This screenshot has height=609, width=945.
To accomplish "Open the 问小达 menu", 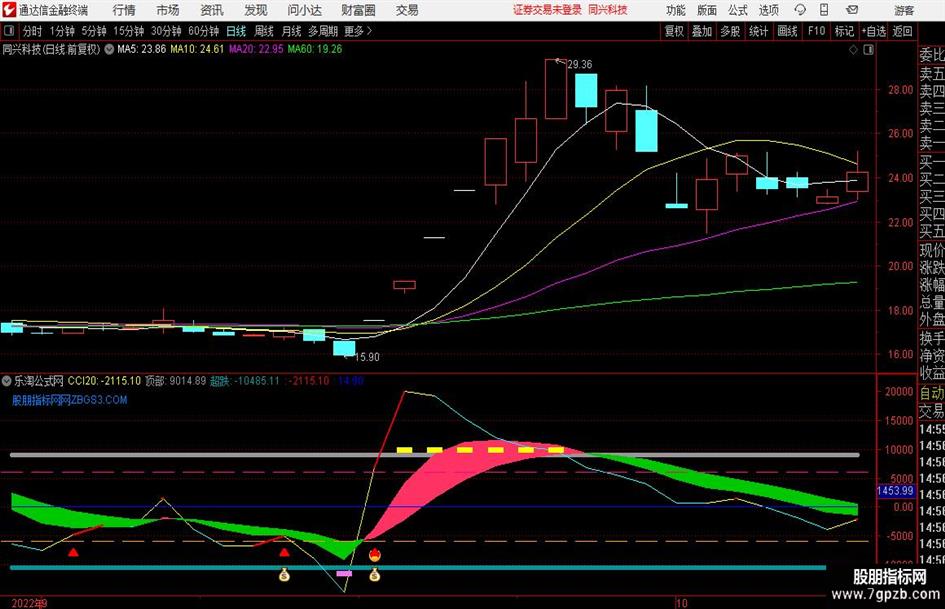I will tap(304, 10).
